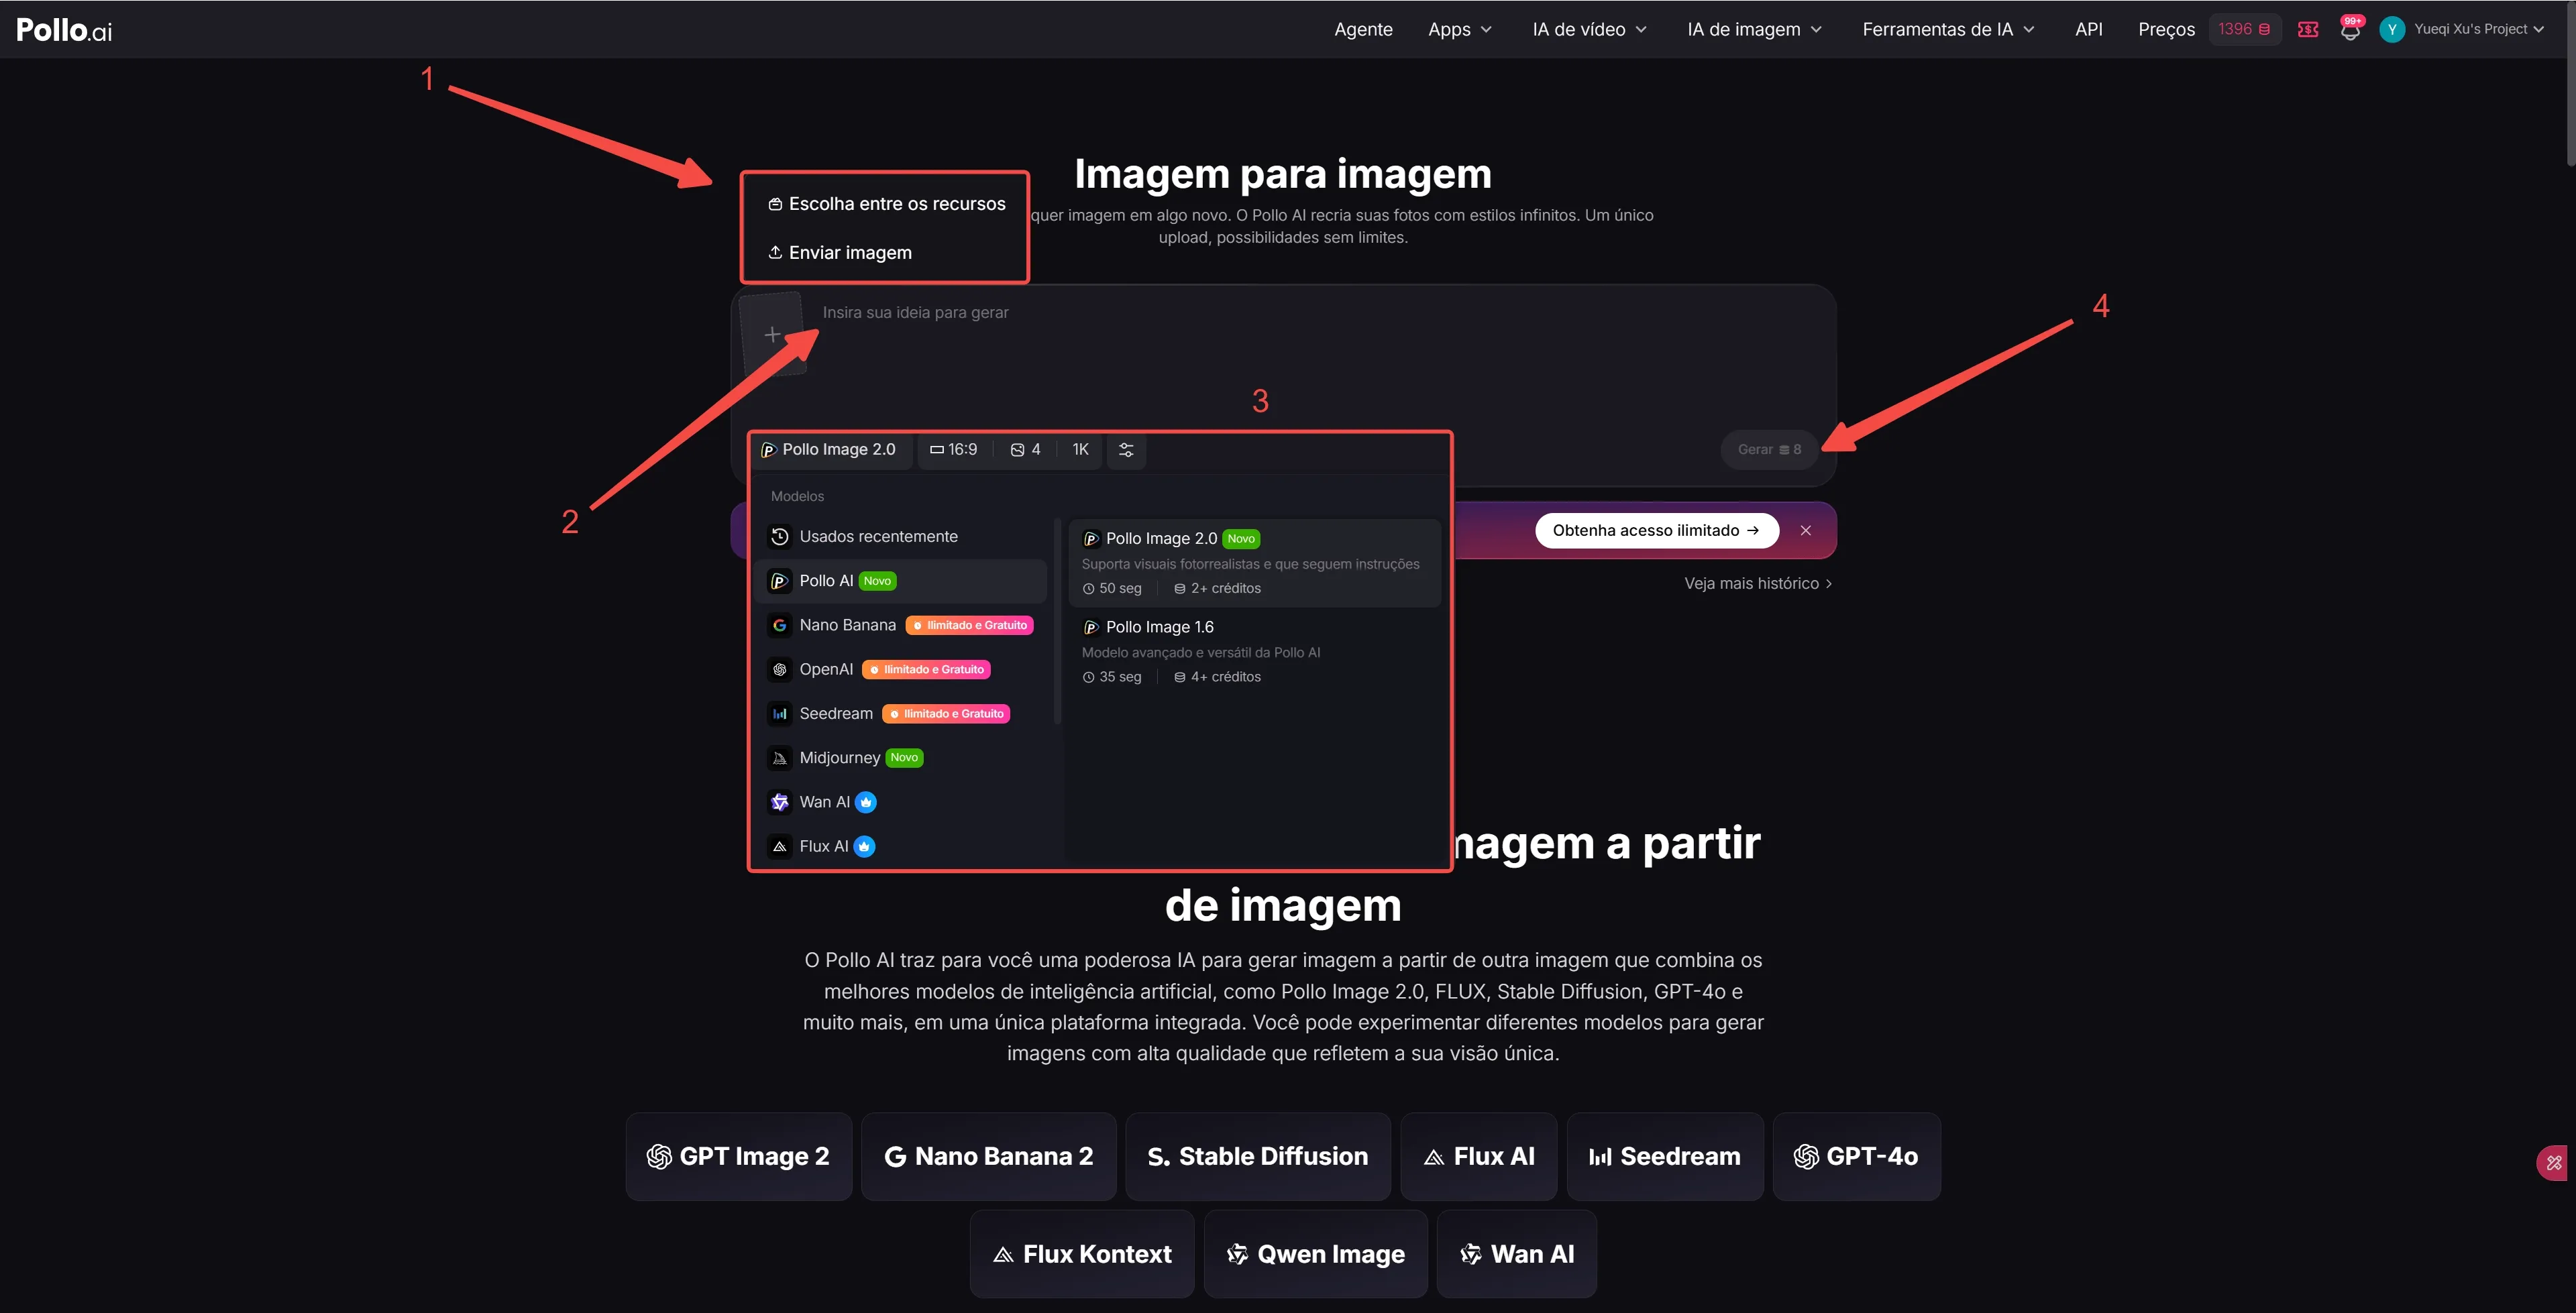Screen dimensions: 2576x1313
Task: Open the Agente menu item
Action: [1363, 29]
